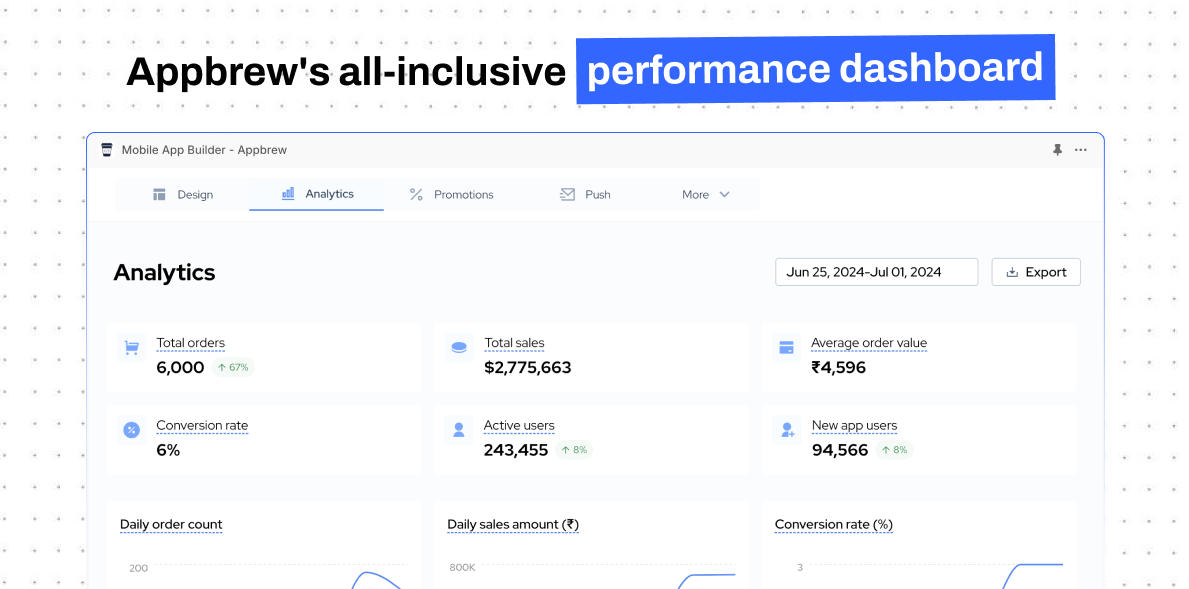Click the Analytics bar chart icon
The image size is (1189, 589).
click(288, 194)
